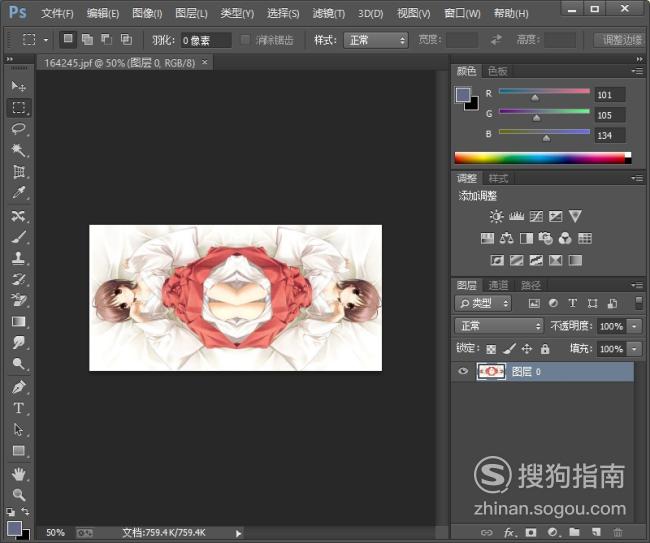650x543 pixels.
Task: Select the Zoom tool
Action: pyautogui.click(x=18, y=495)
